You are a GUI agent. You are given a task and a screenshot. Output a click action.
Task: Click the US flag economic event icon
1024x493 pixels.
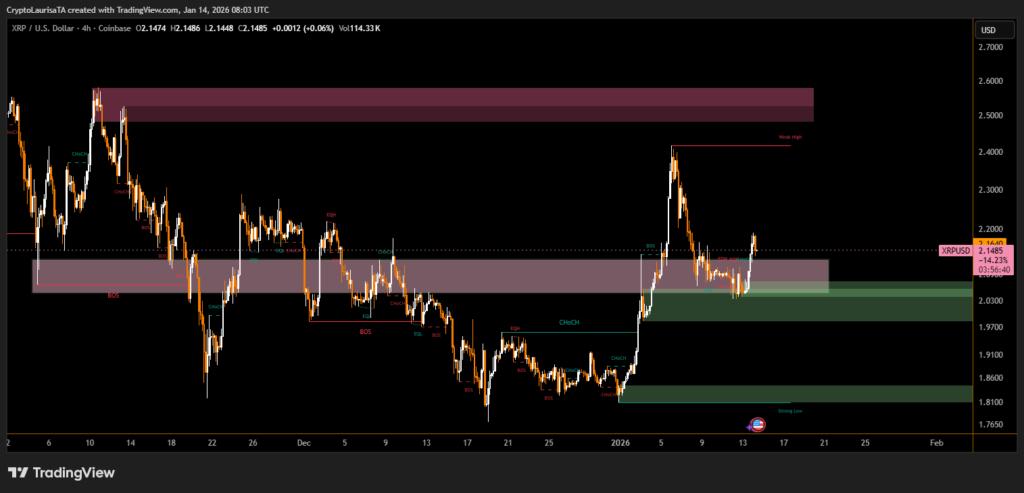tap(758, 424)
